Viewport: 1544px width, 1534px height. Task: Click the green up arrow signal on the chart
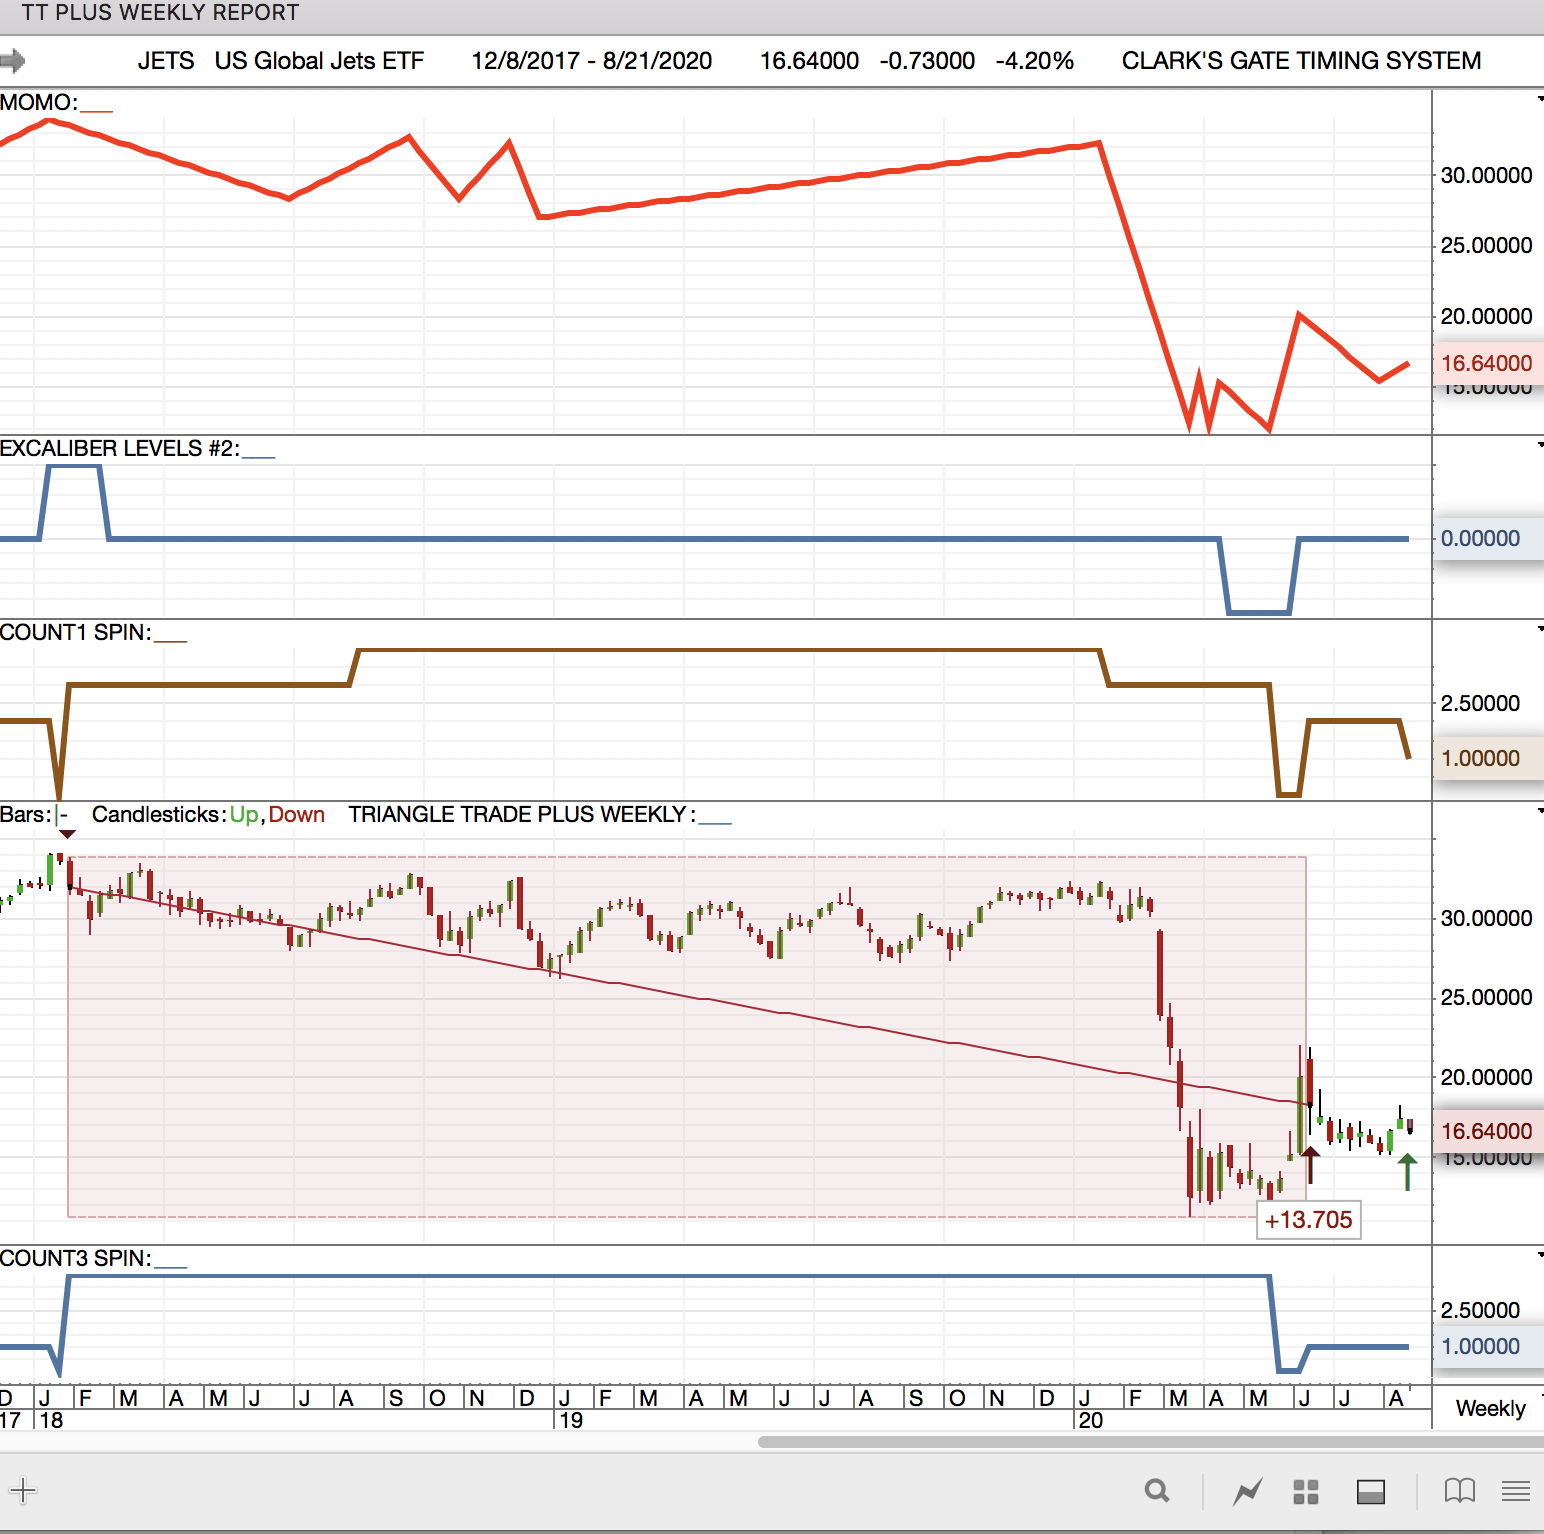(x=1407, y=1171)
